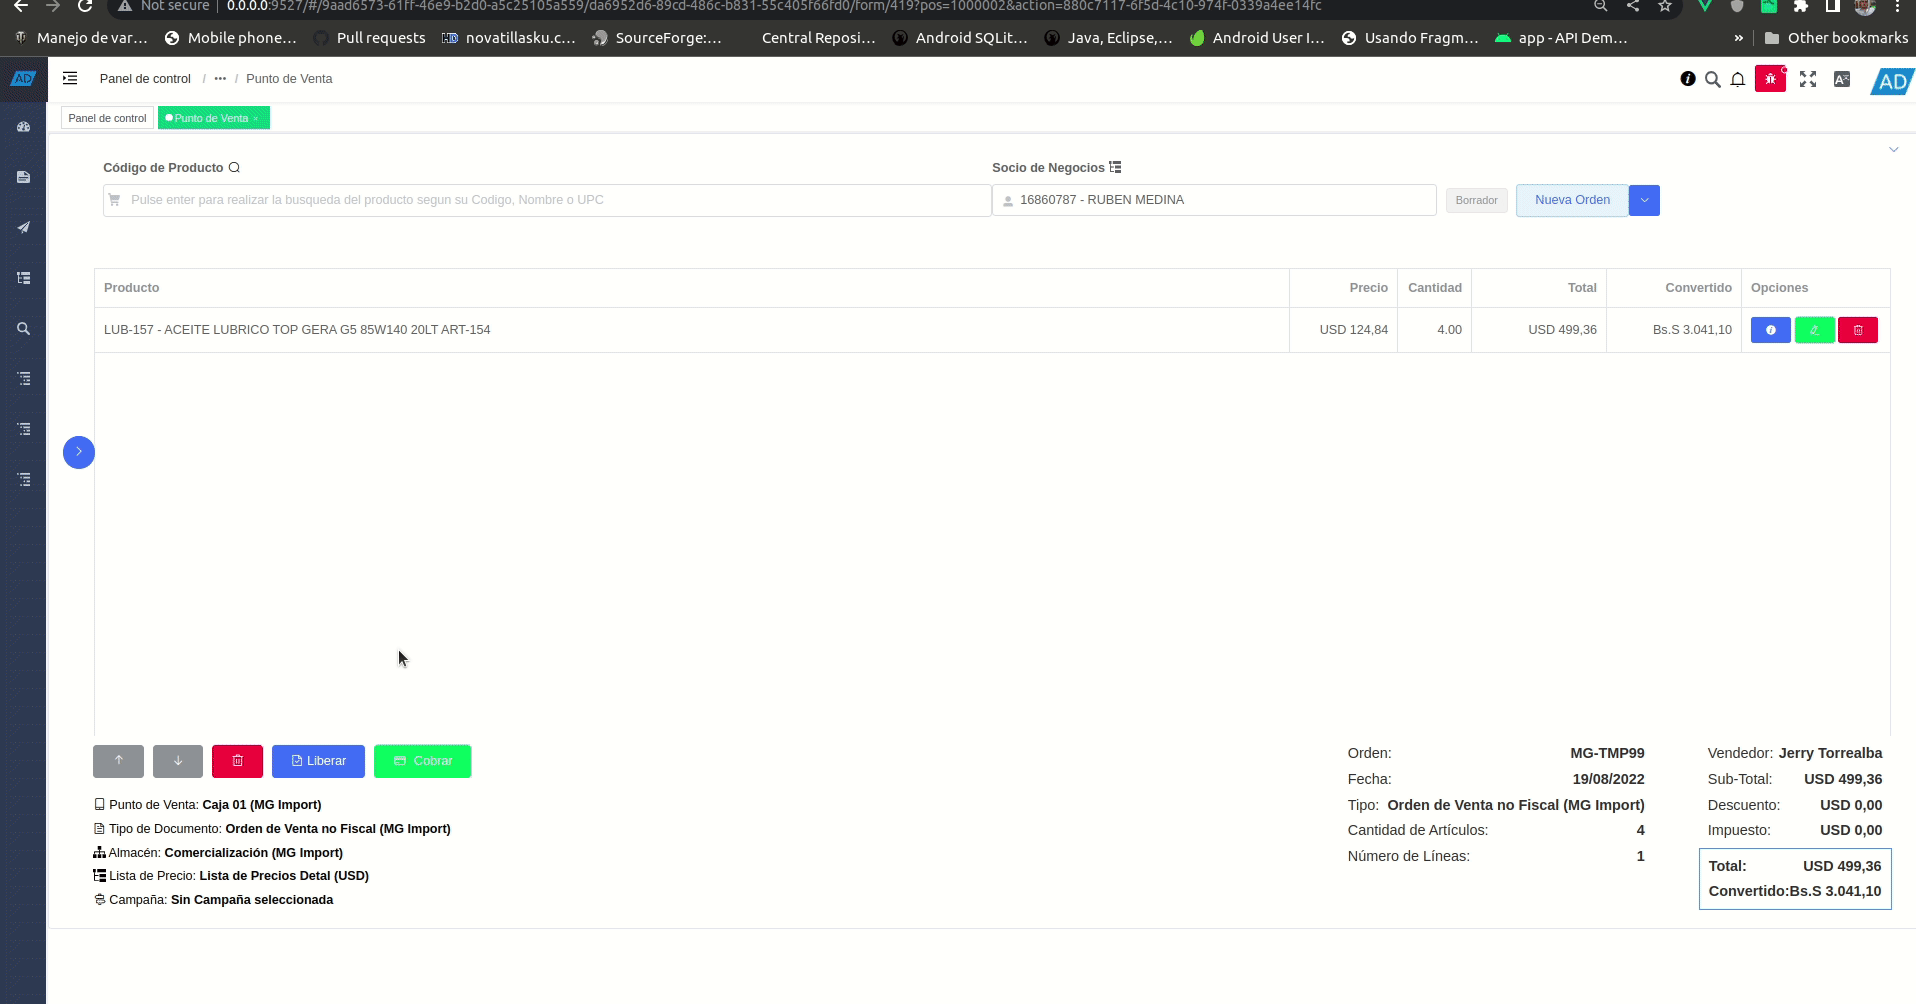1916x1004 pixels.
Task: Go back with the browser arrow
Action: 21,6
